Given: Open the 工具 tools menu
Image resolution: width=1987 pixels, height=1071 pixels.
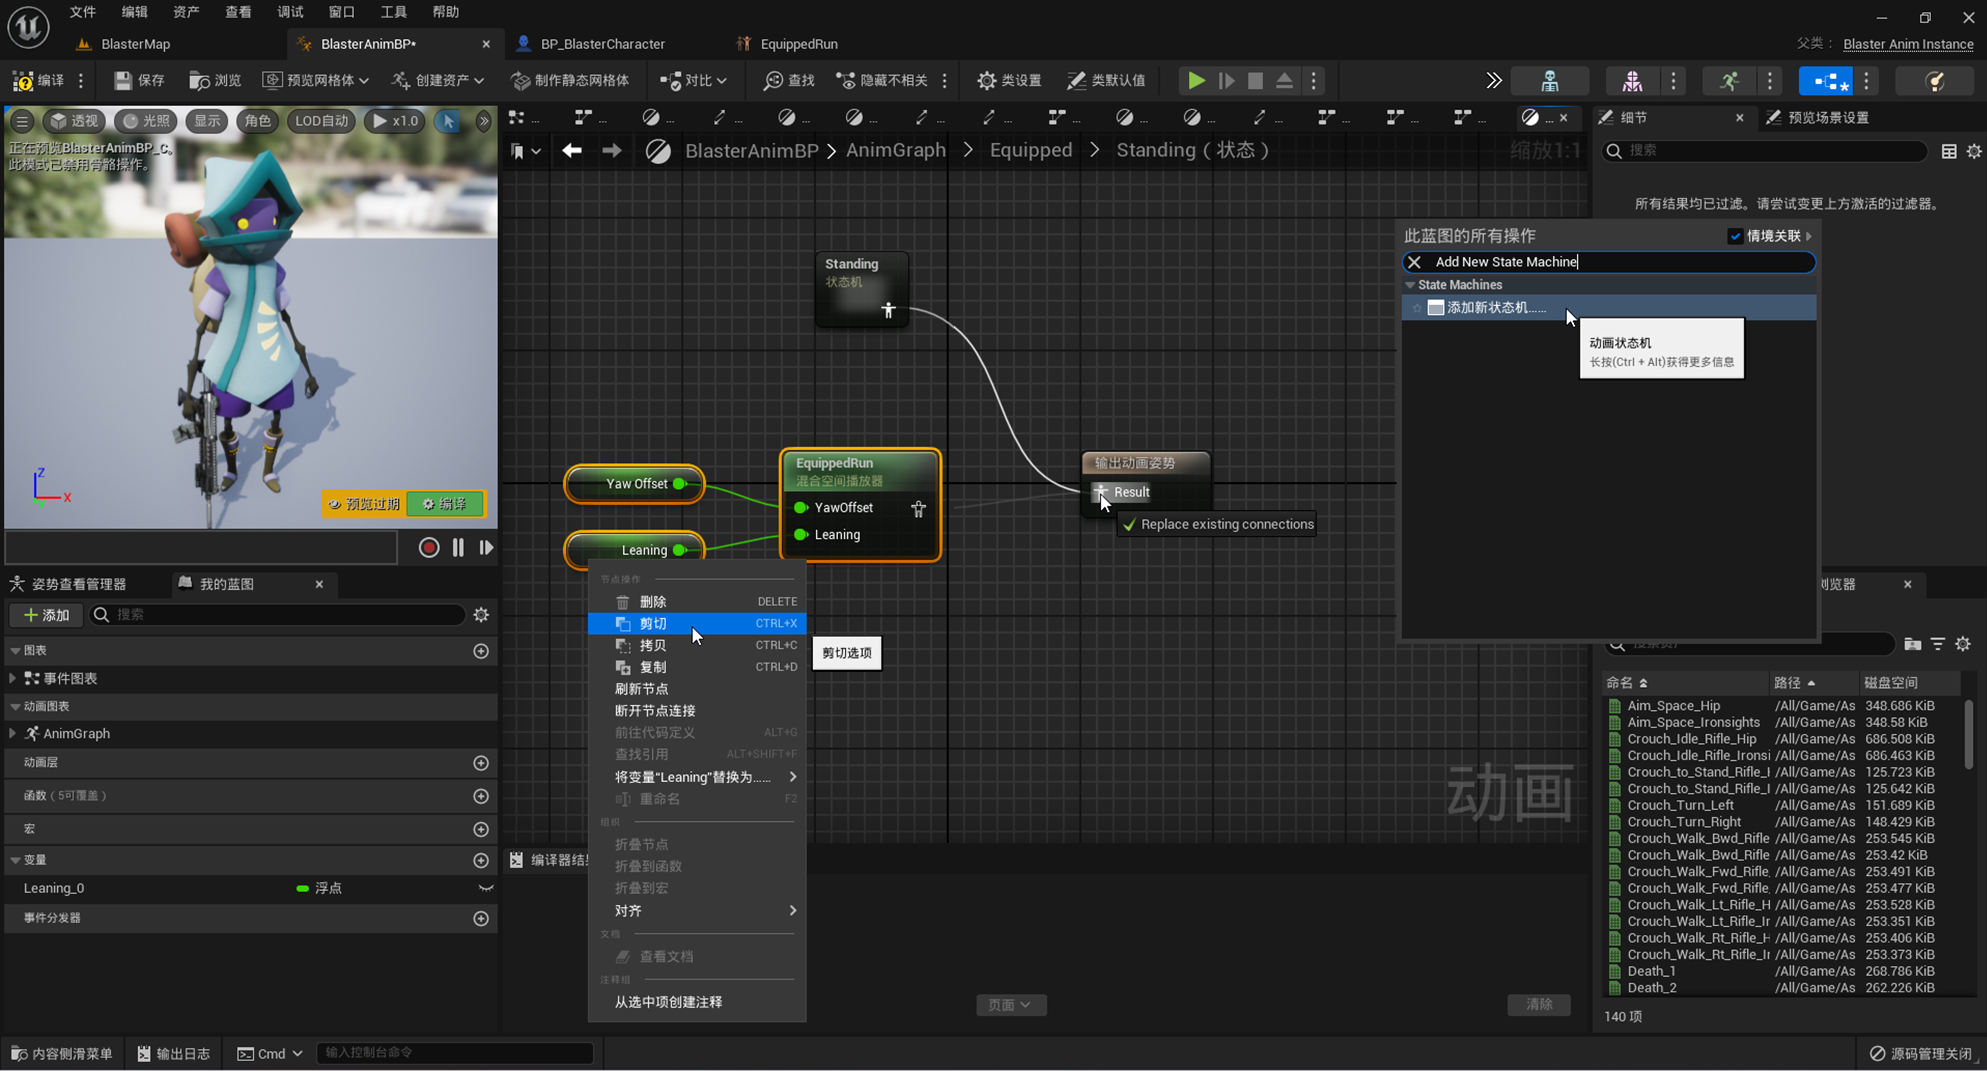Looking at the screenshot, I should click(393, 12).
